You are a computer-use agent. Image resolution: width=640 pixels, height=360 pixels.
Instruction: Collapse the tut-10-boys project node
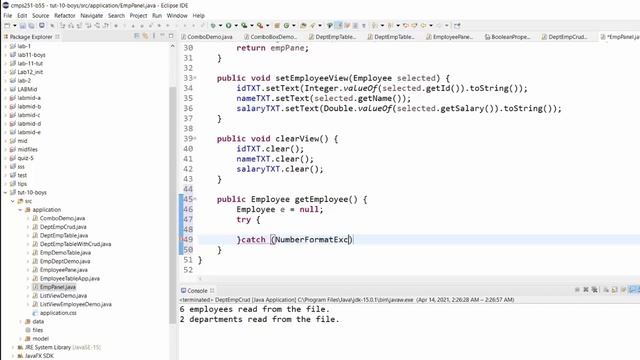pyautogui.click(x=5, y=192)
